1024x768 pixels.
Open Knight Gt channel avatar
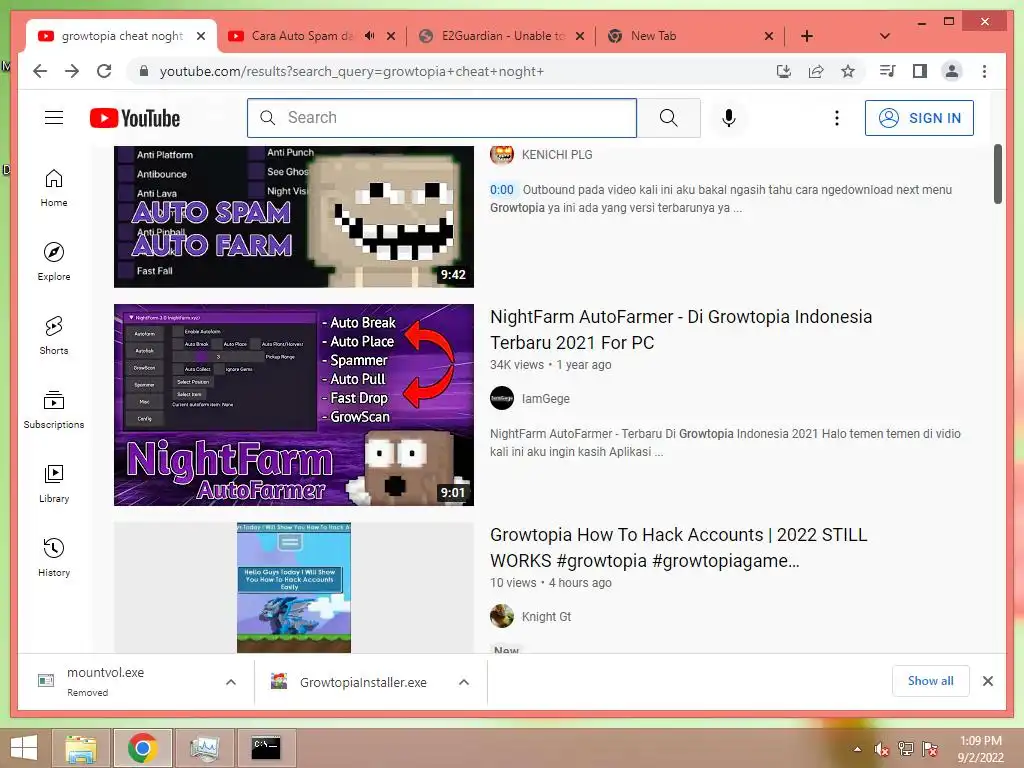click(502, 616)
